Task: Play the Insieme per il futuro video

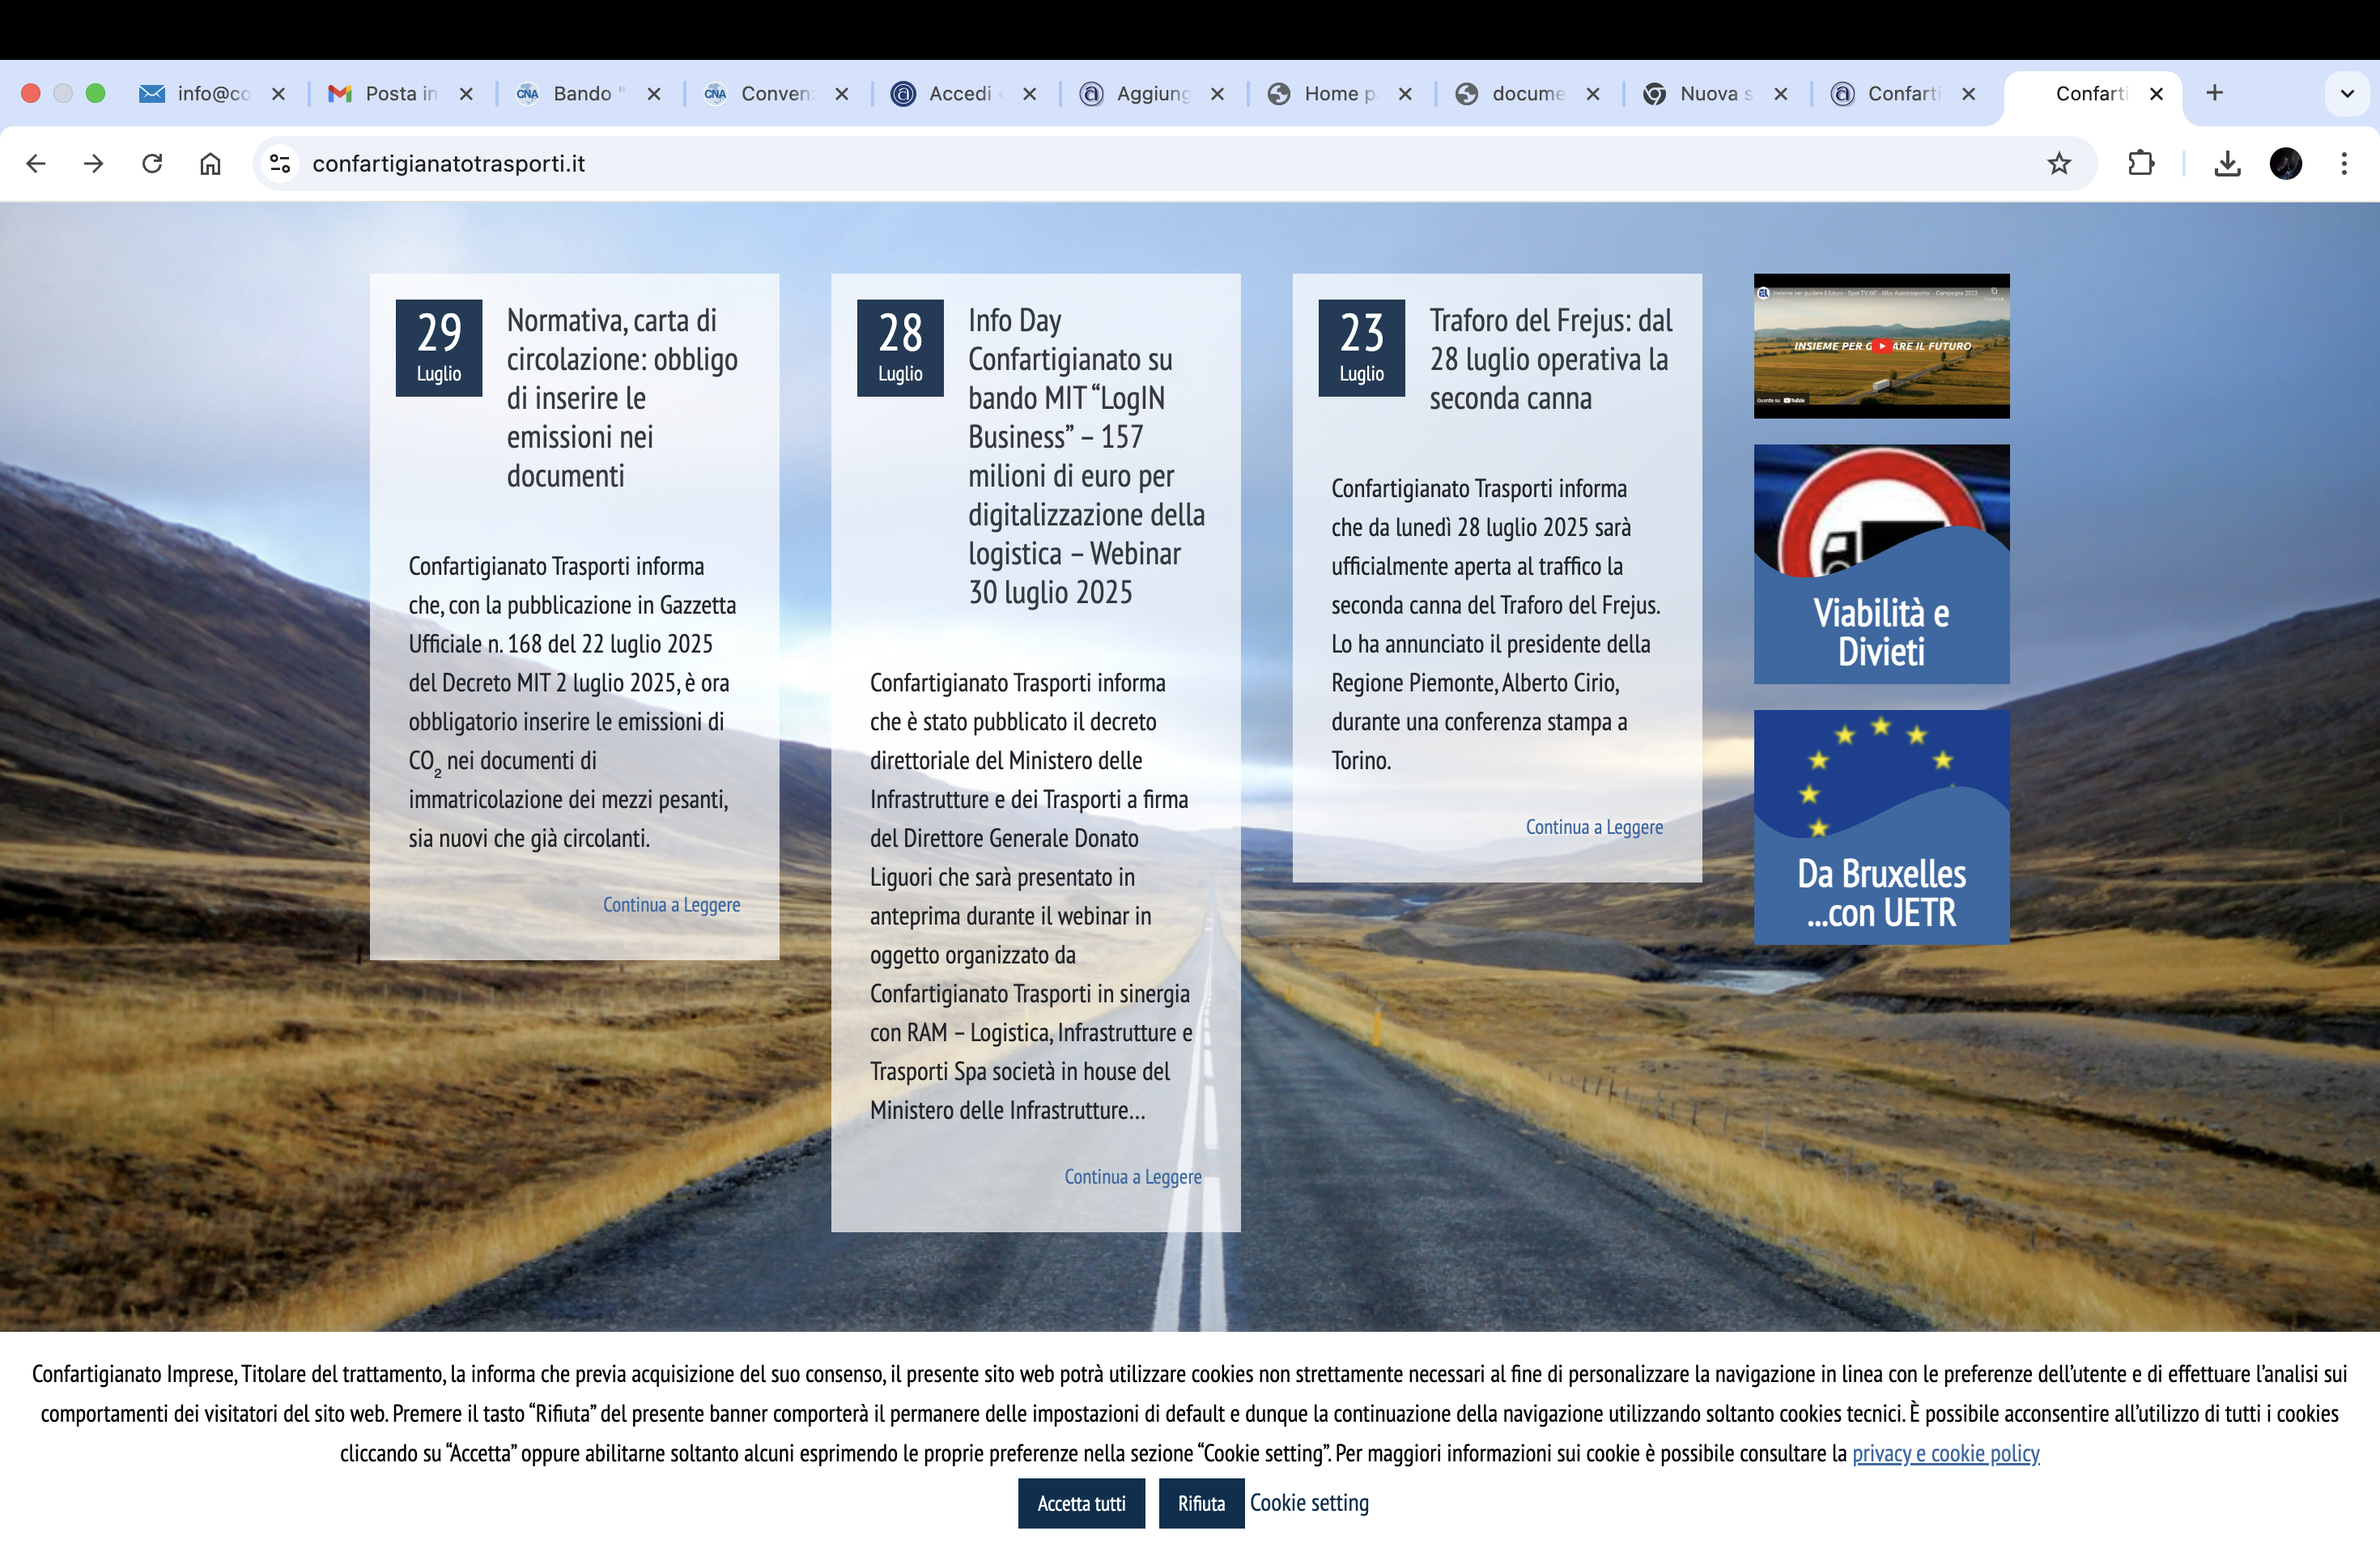Action: pos(1881,346)
